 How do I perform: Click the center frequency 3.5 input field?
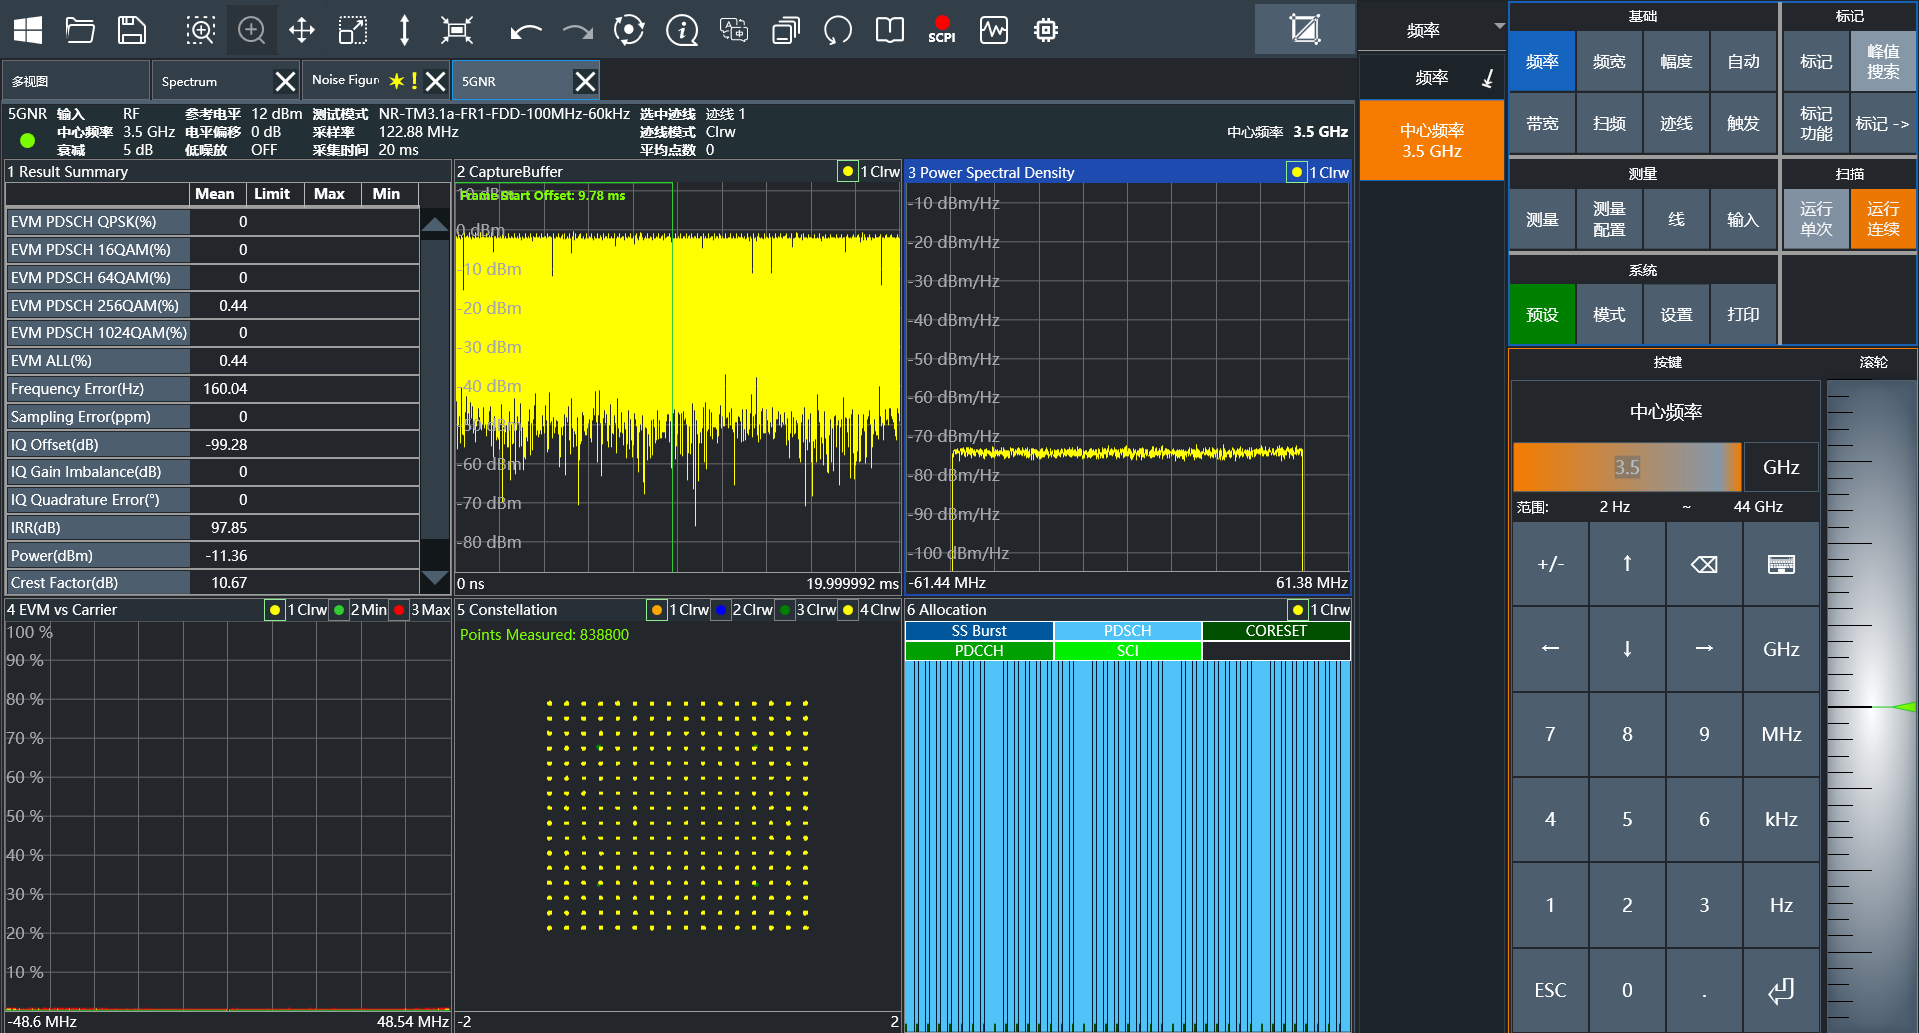click(1627, 467)
